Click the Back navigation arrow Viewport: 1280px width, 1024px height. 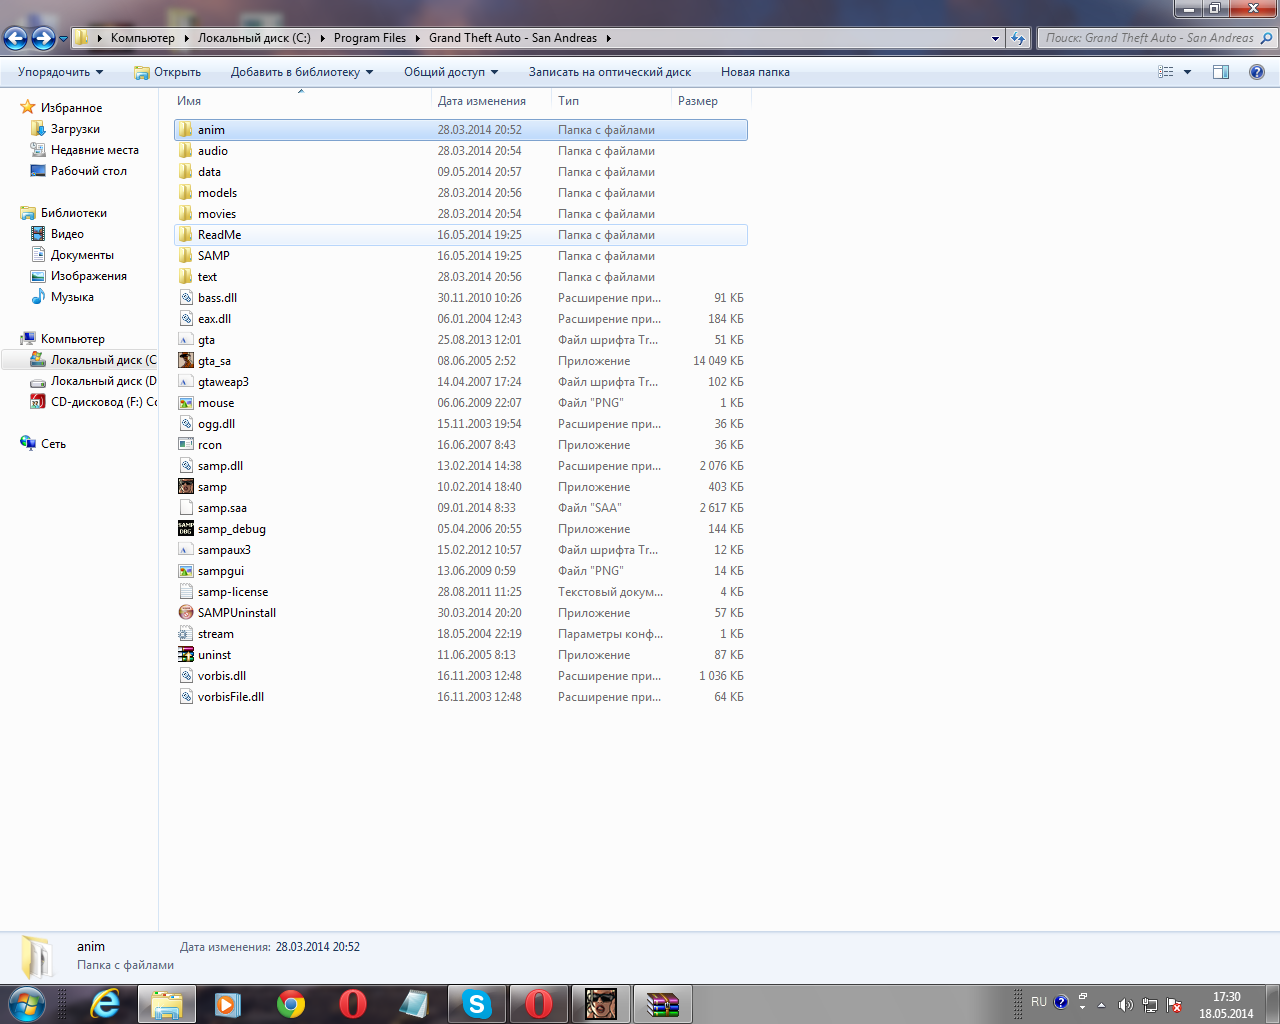click(16, 38)
